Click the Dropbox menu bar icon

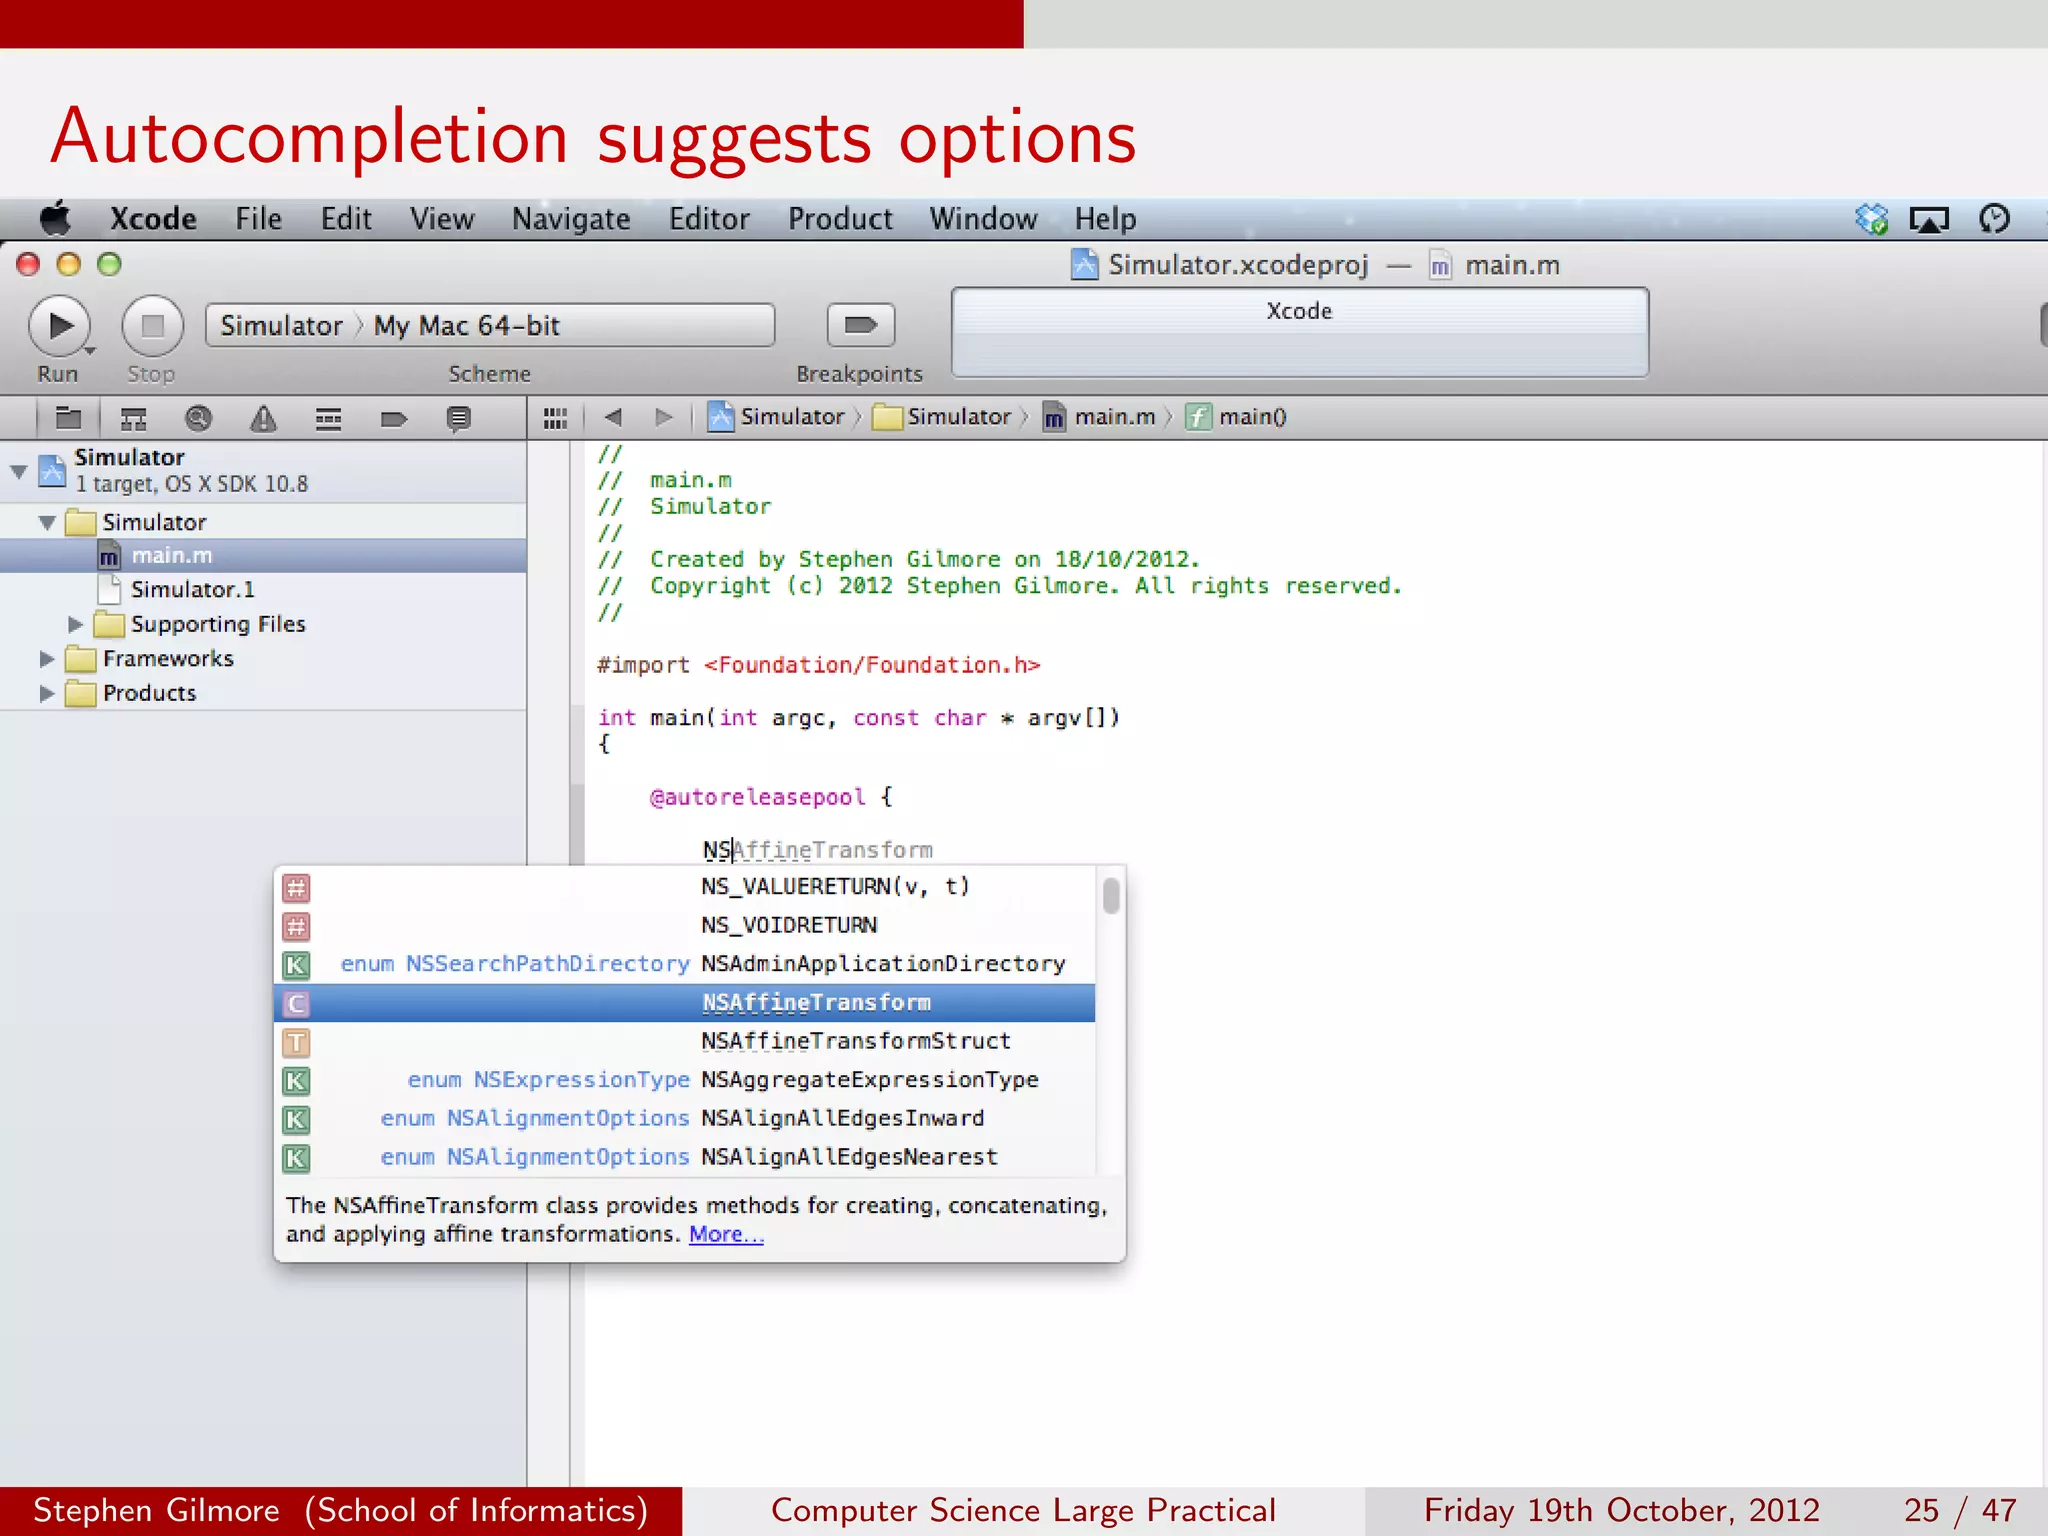1871,218
